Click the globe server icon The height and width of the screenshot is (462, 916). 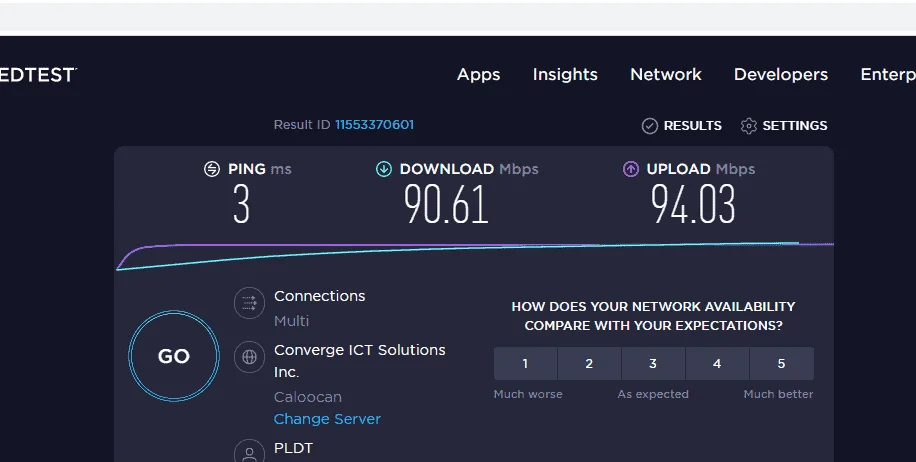pyautogui.click(x=249, y=357)
